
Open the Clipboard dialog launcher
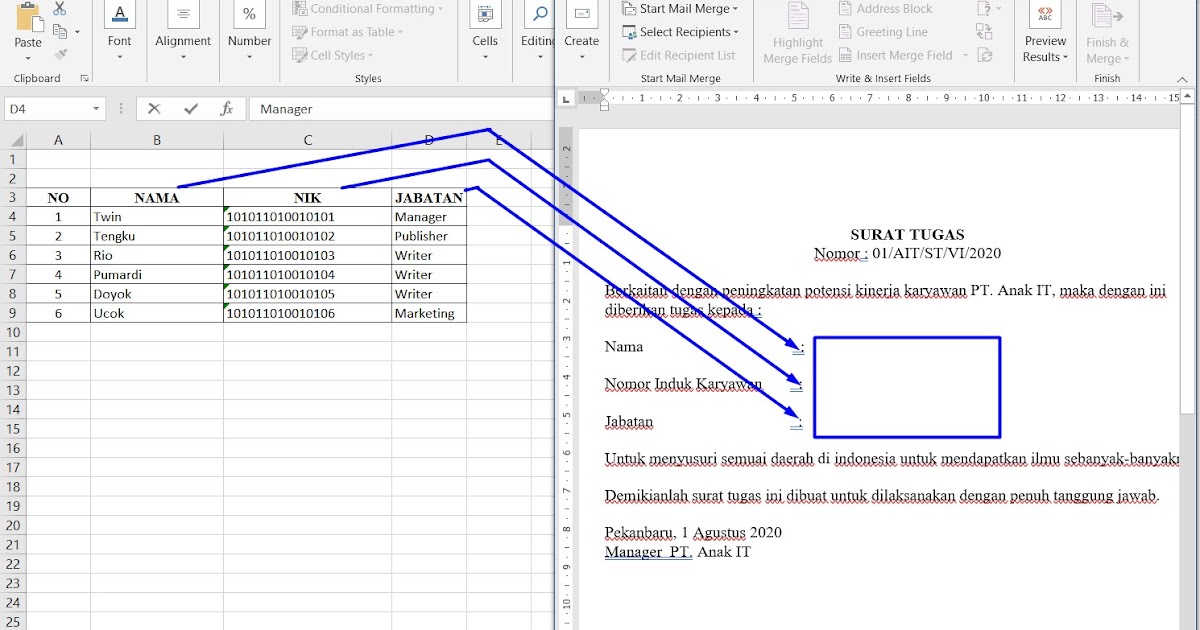tap(84, 77)
